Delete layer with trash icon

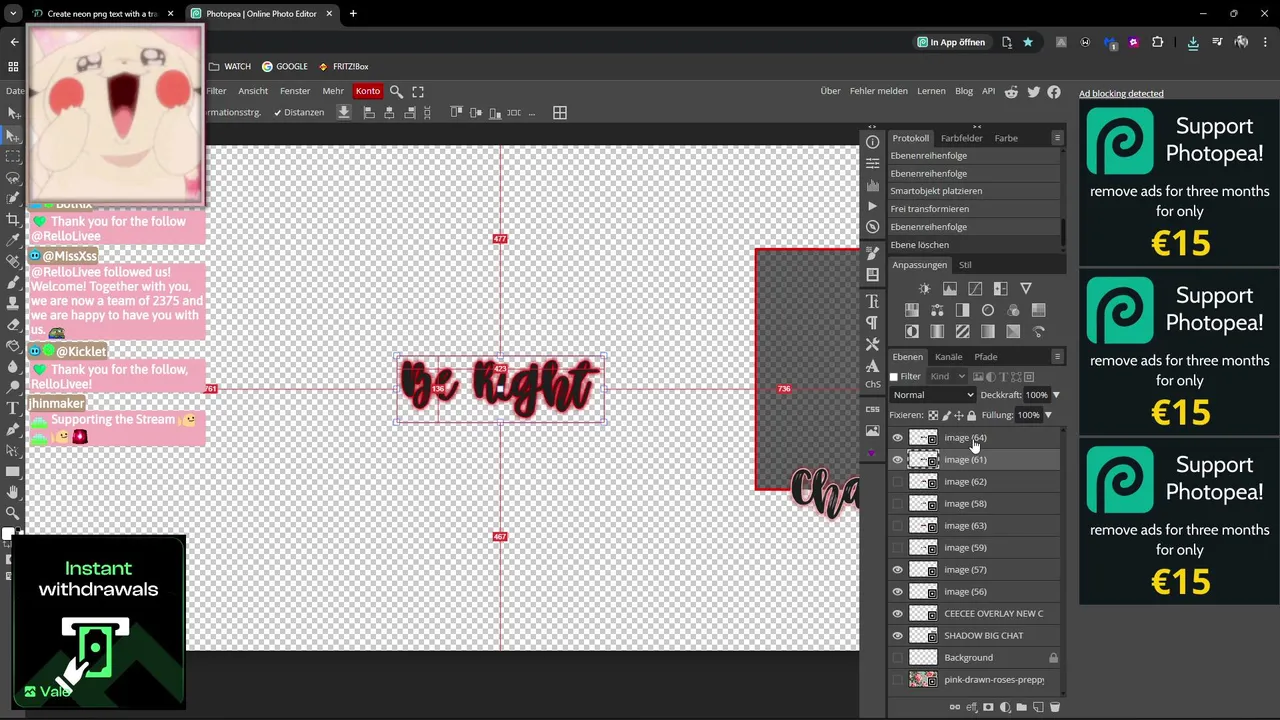1054,707
